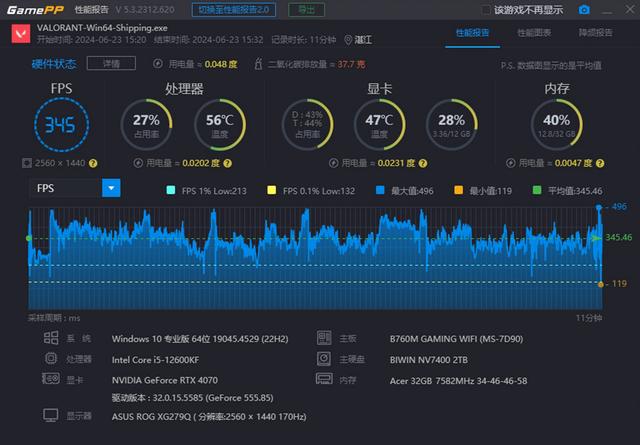The width and height of the screenshot is (640, 445).
Task: Click the GPU usage D:43% gauge
Action: pos(307,125)
